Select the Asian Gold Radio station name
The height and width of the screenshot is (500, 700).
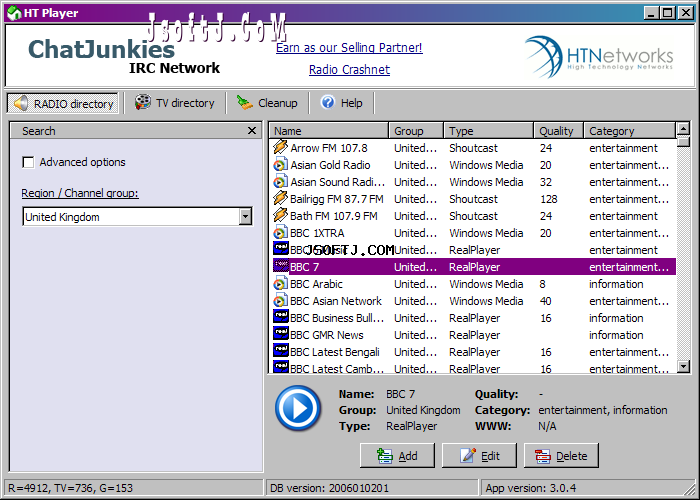pos(330,165)
